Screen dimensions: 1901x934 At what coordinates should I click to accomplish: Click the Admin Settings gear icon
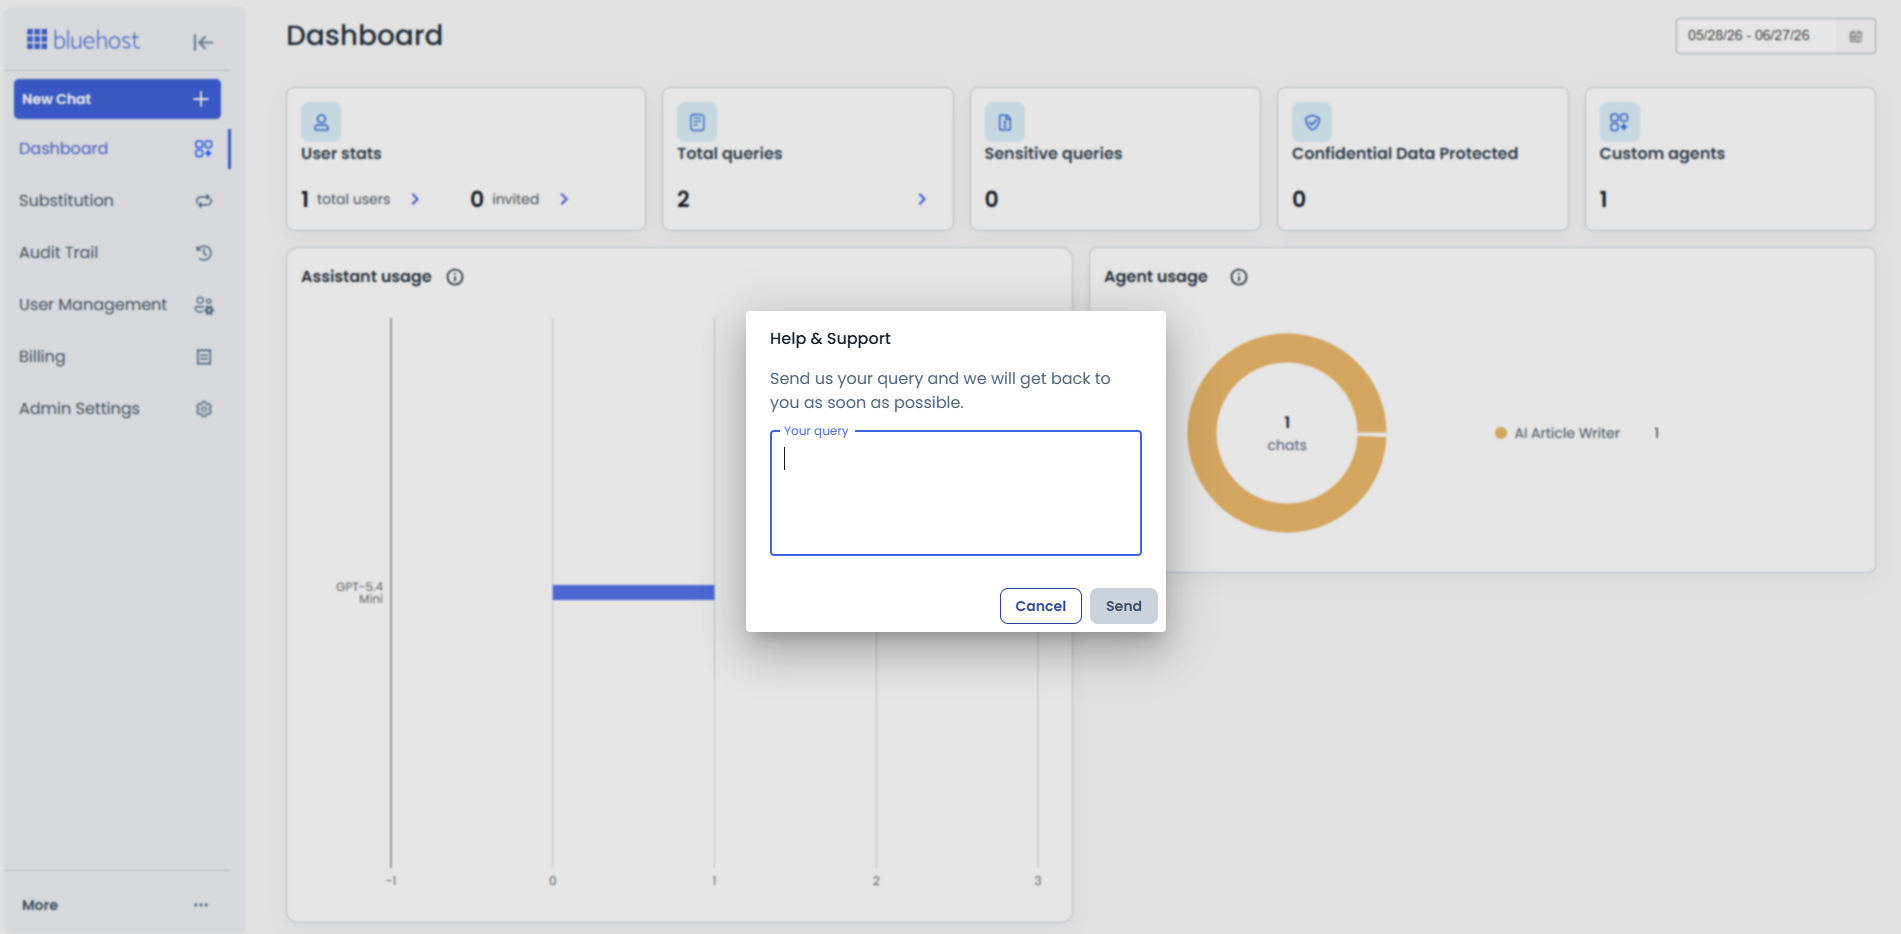click(204, 409)
